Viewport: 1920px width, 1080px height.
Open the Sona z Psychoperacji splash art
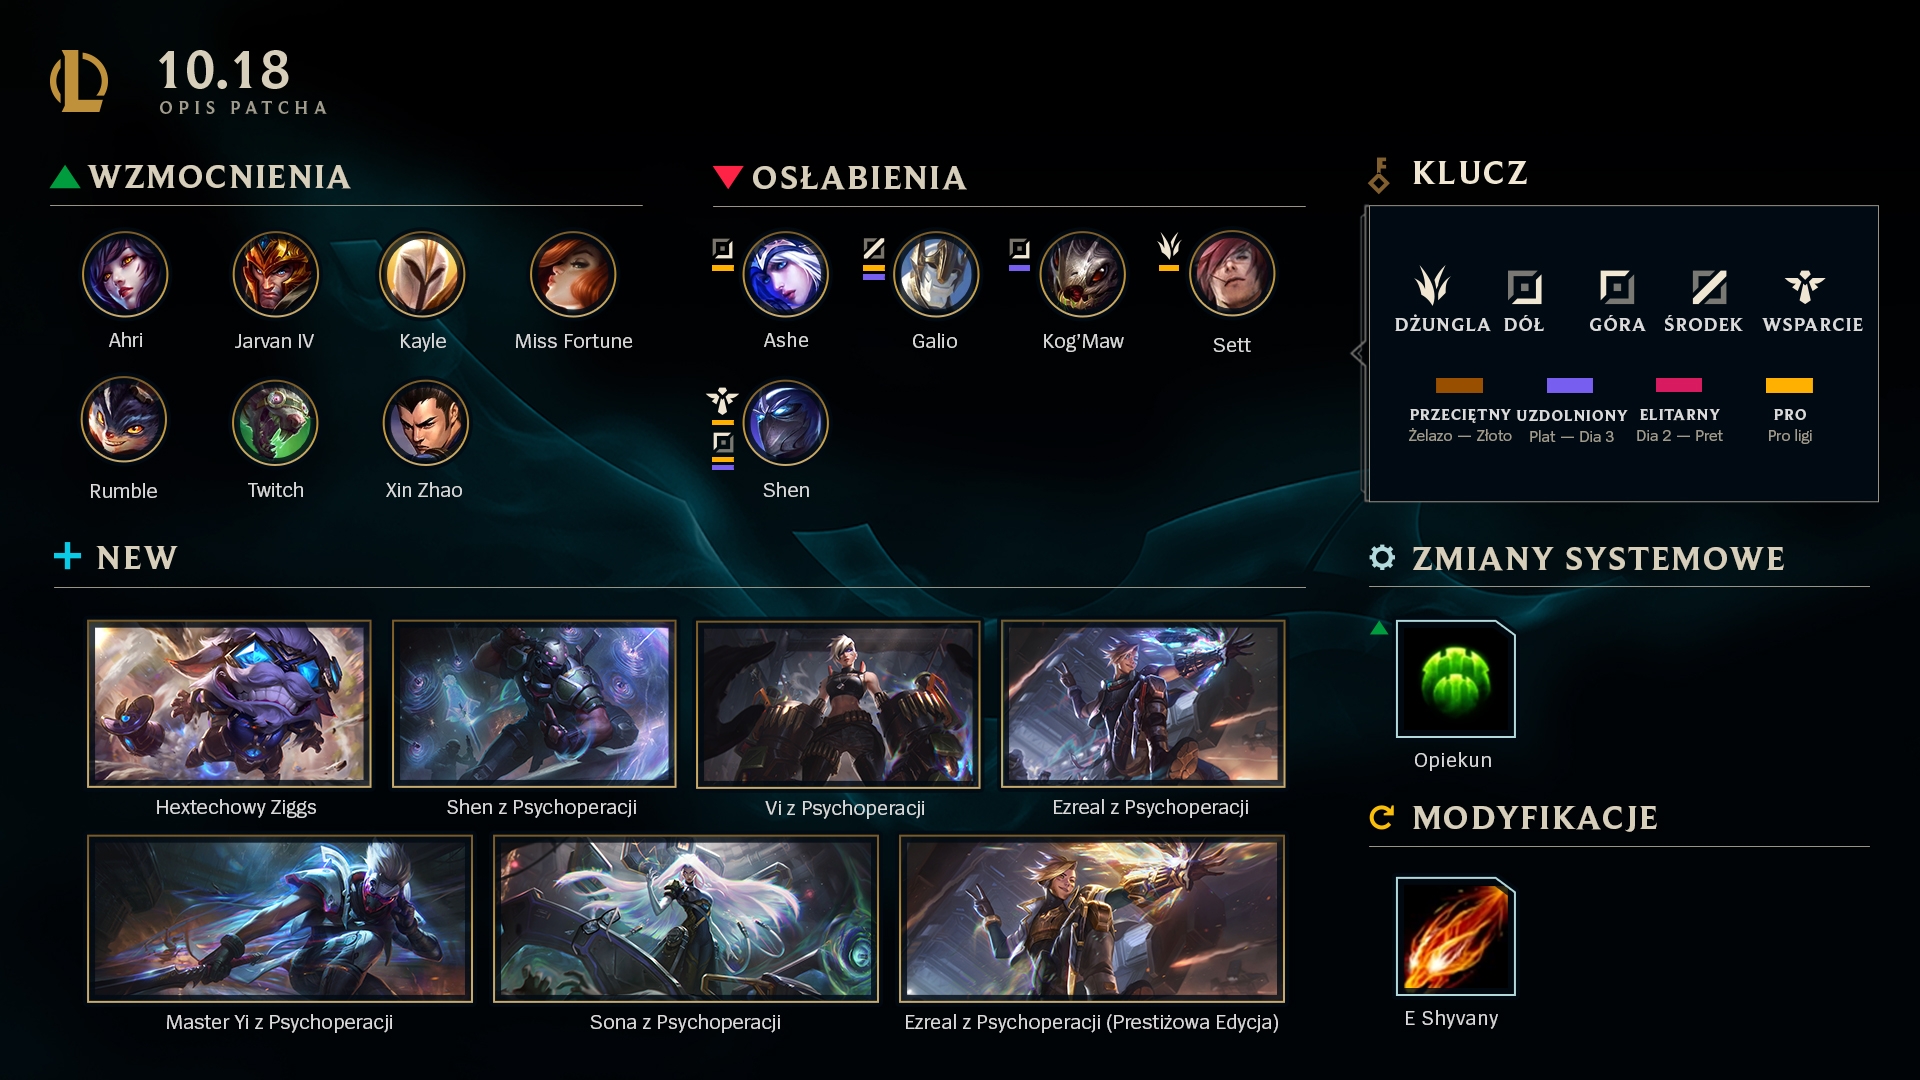[x=686, y=919]
